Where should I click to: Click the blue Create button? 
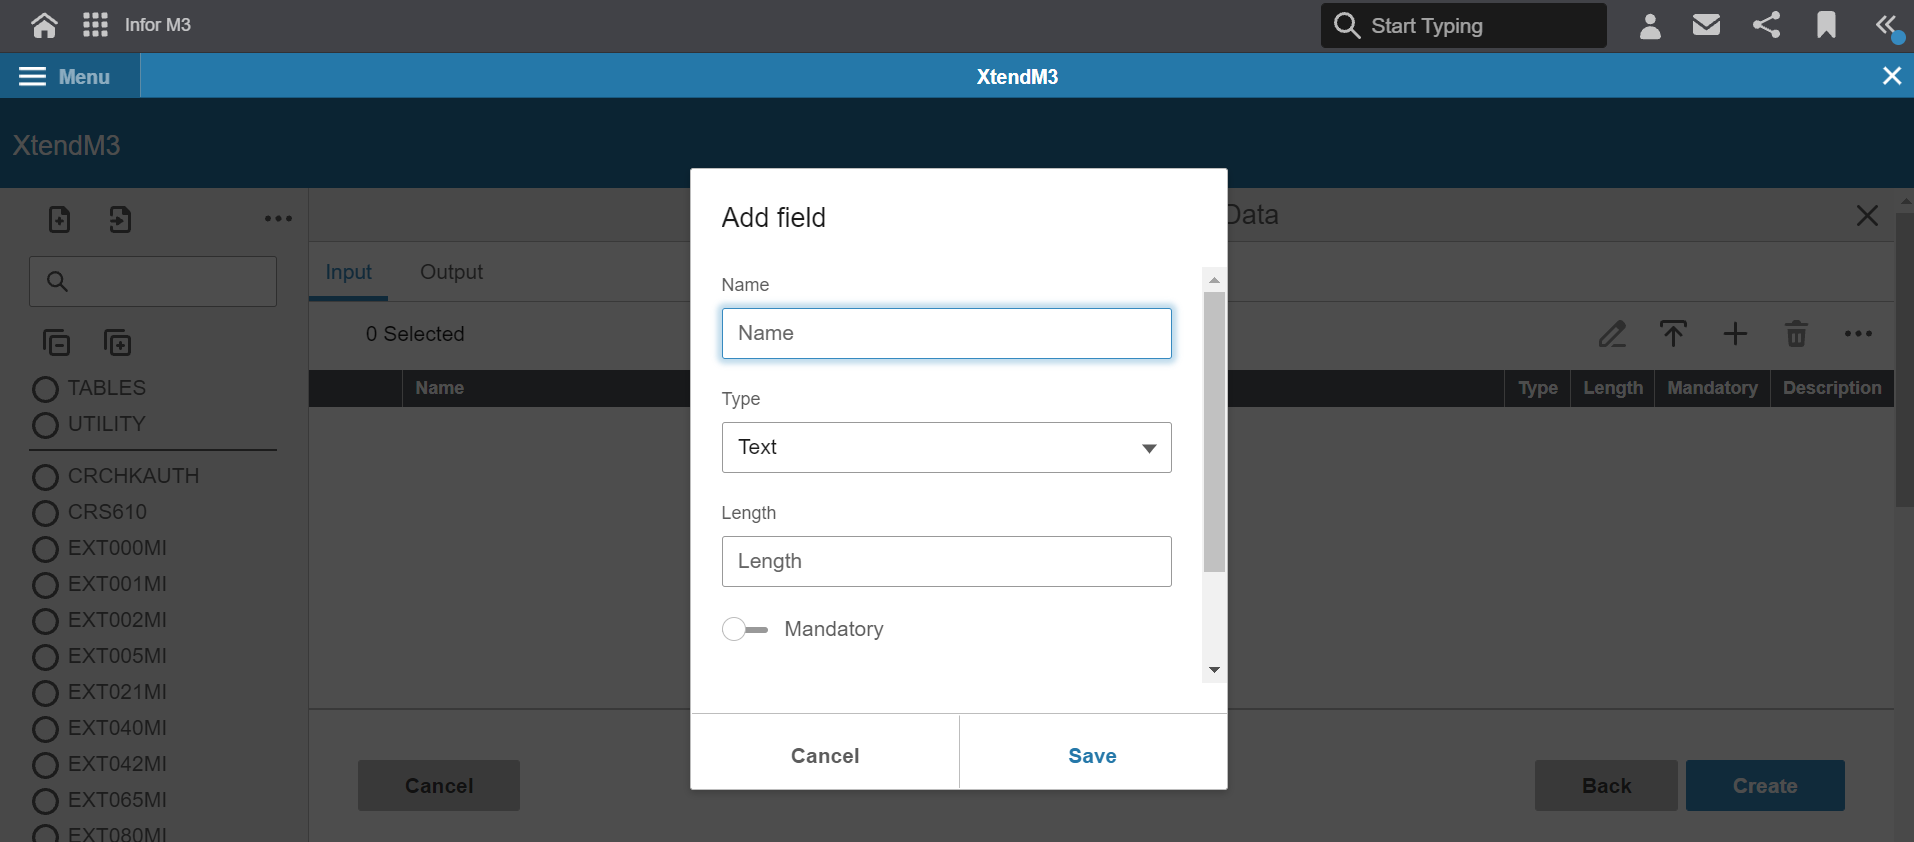point(1765,786)
